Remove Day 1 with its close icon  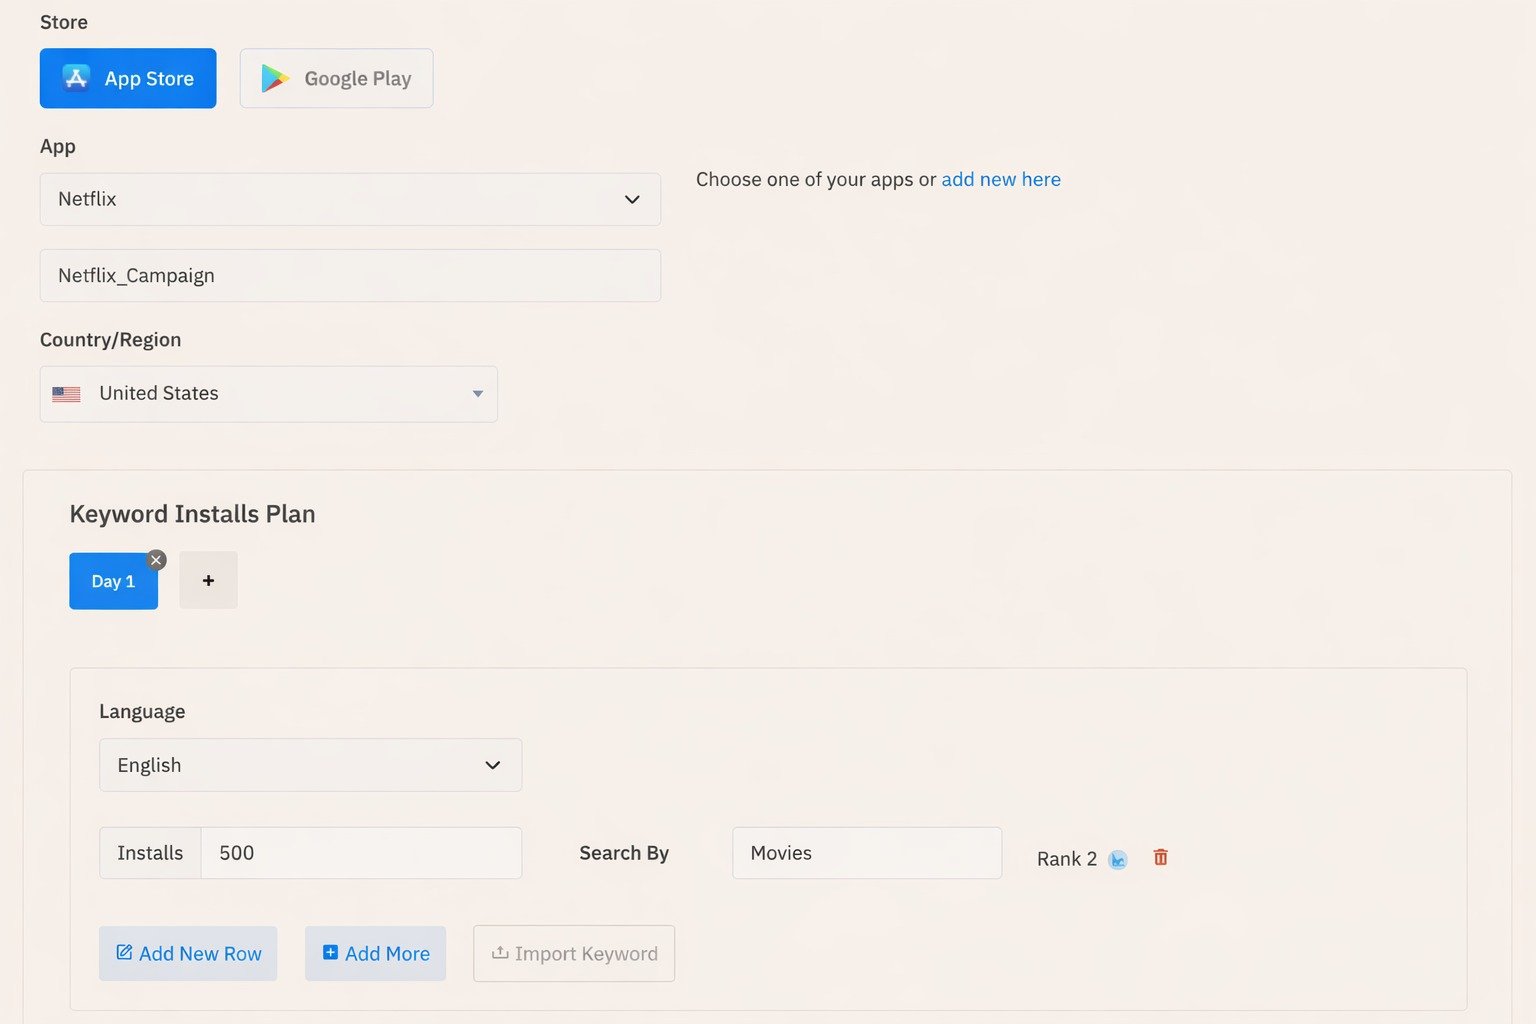click(x=156, y=560)
